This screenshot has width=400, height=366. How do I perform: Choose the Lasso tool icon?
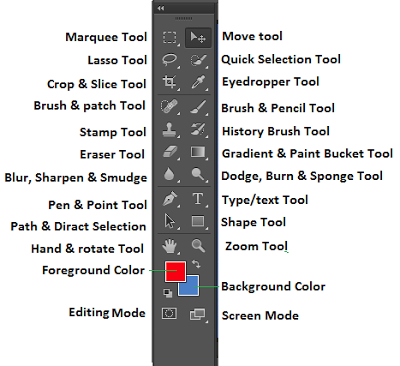[x=170, y=60]
